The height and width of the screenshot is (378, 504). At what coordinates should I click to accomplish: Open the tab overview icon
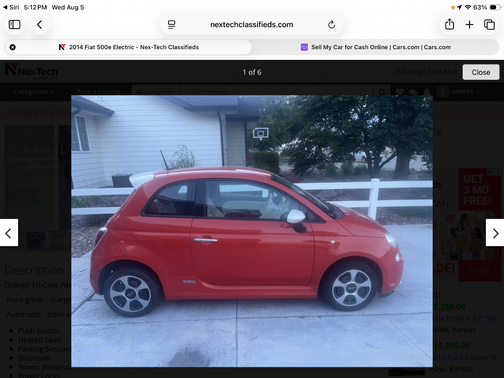click(x=489, y=25)
